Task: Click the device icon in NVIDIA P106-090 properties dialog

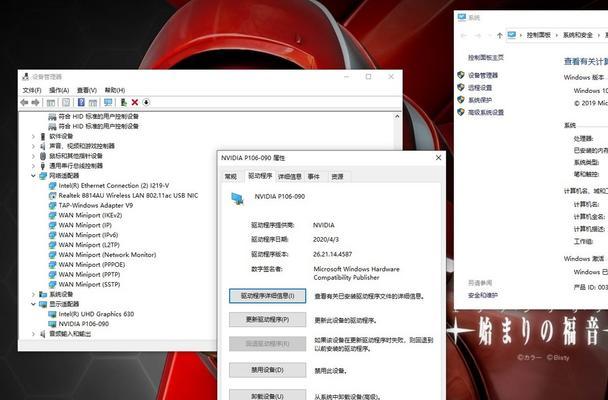Action: pos(237,199)
